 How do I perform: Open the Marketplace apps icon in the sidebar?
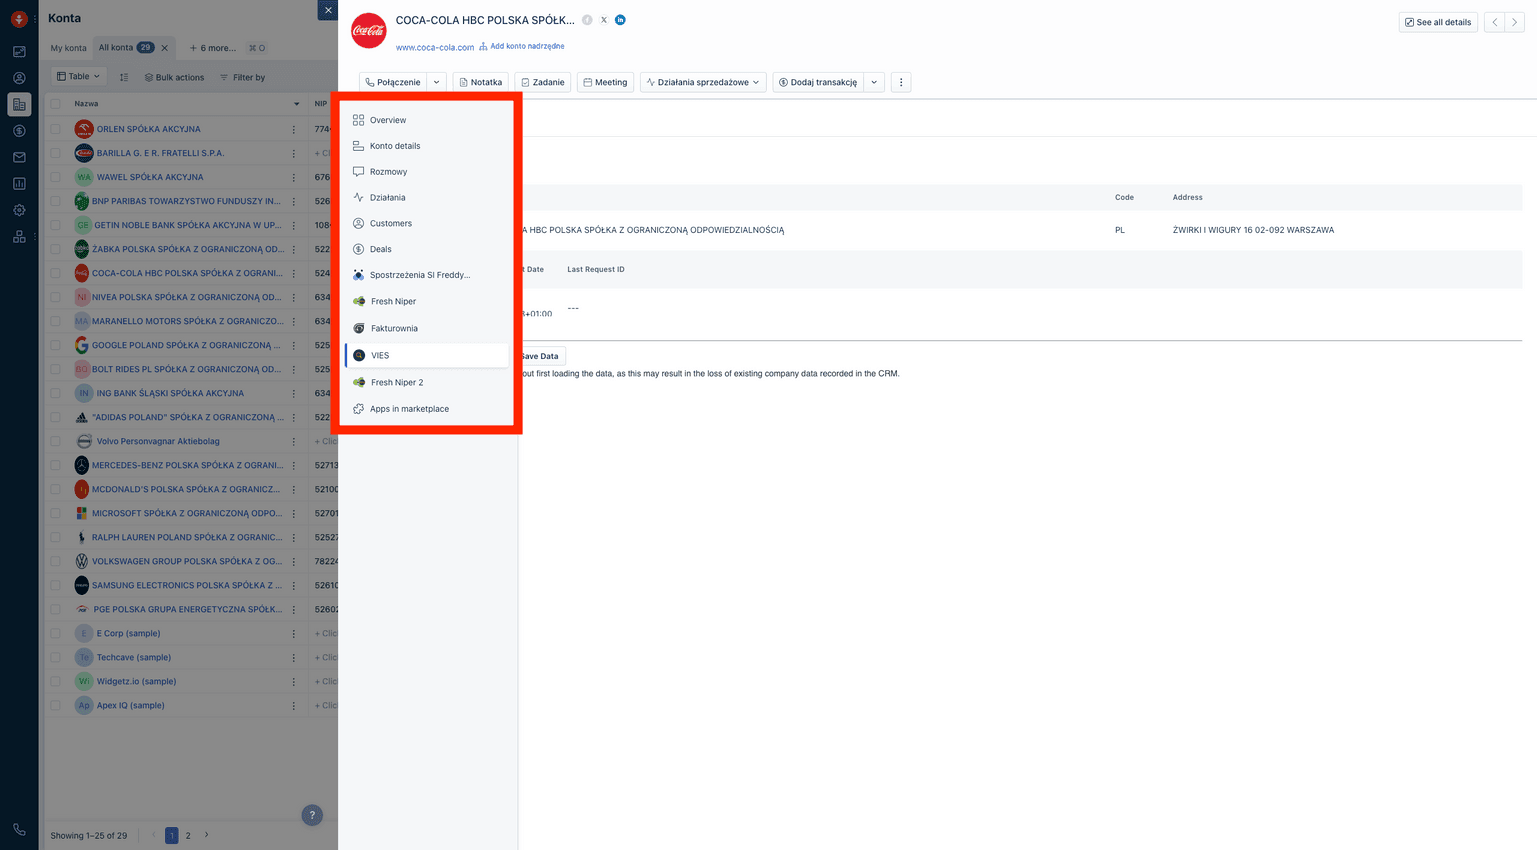point(19,237)
